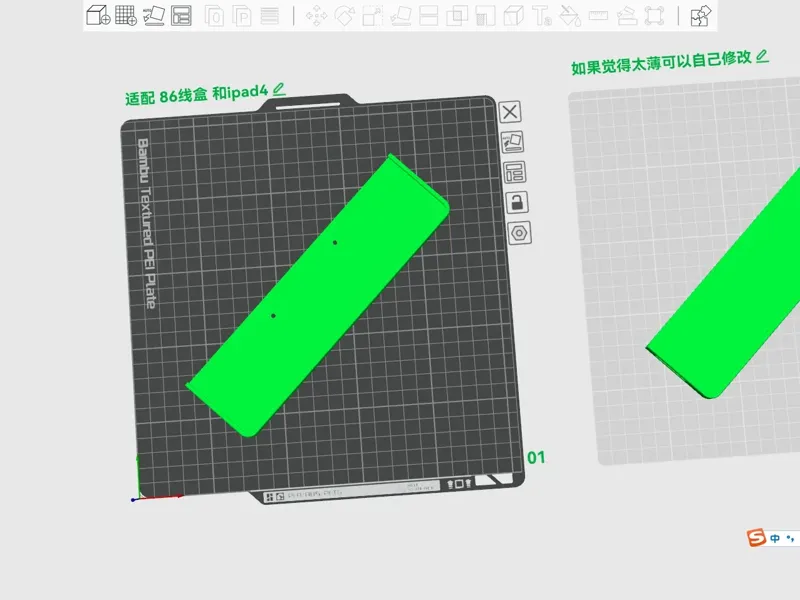This screenshot has width=800, height=600.
Task: Click the Split to objects icon
Action: click(x=214, y=16)
